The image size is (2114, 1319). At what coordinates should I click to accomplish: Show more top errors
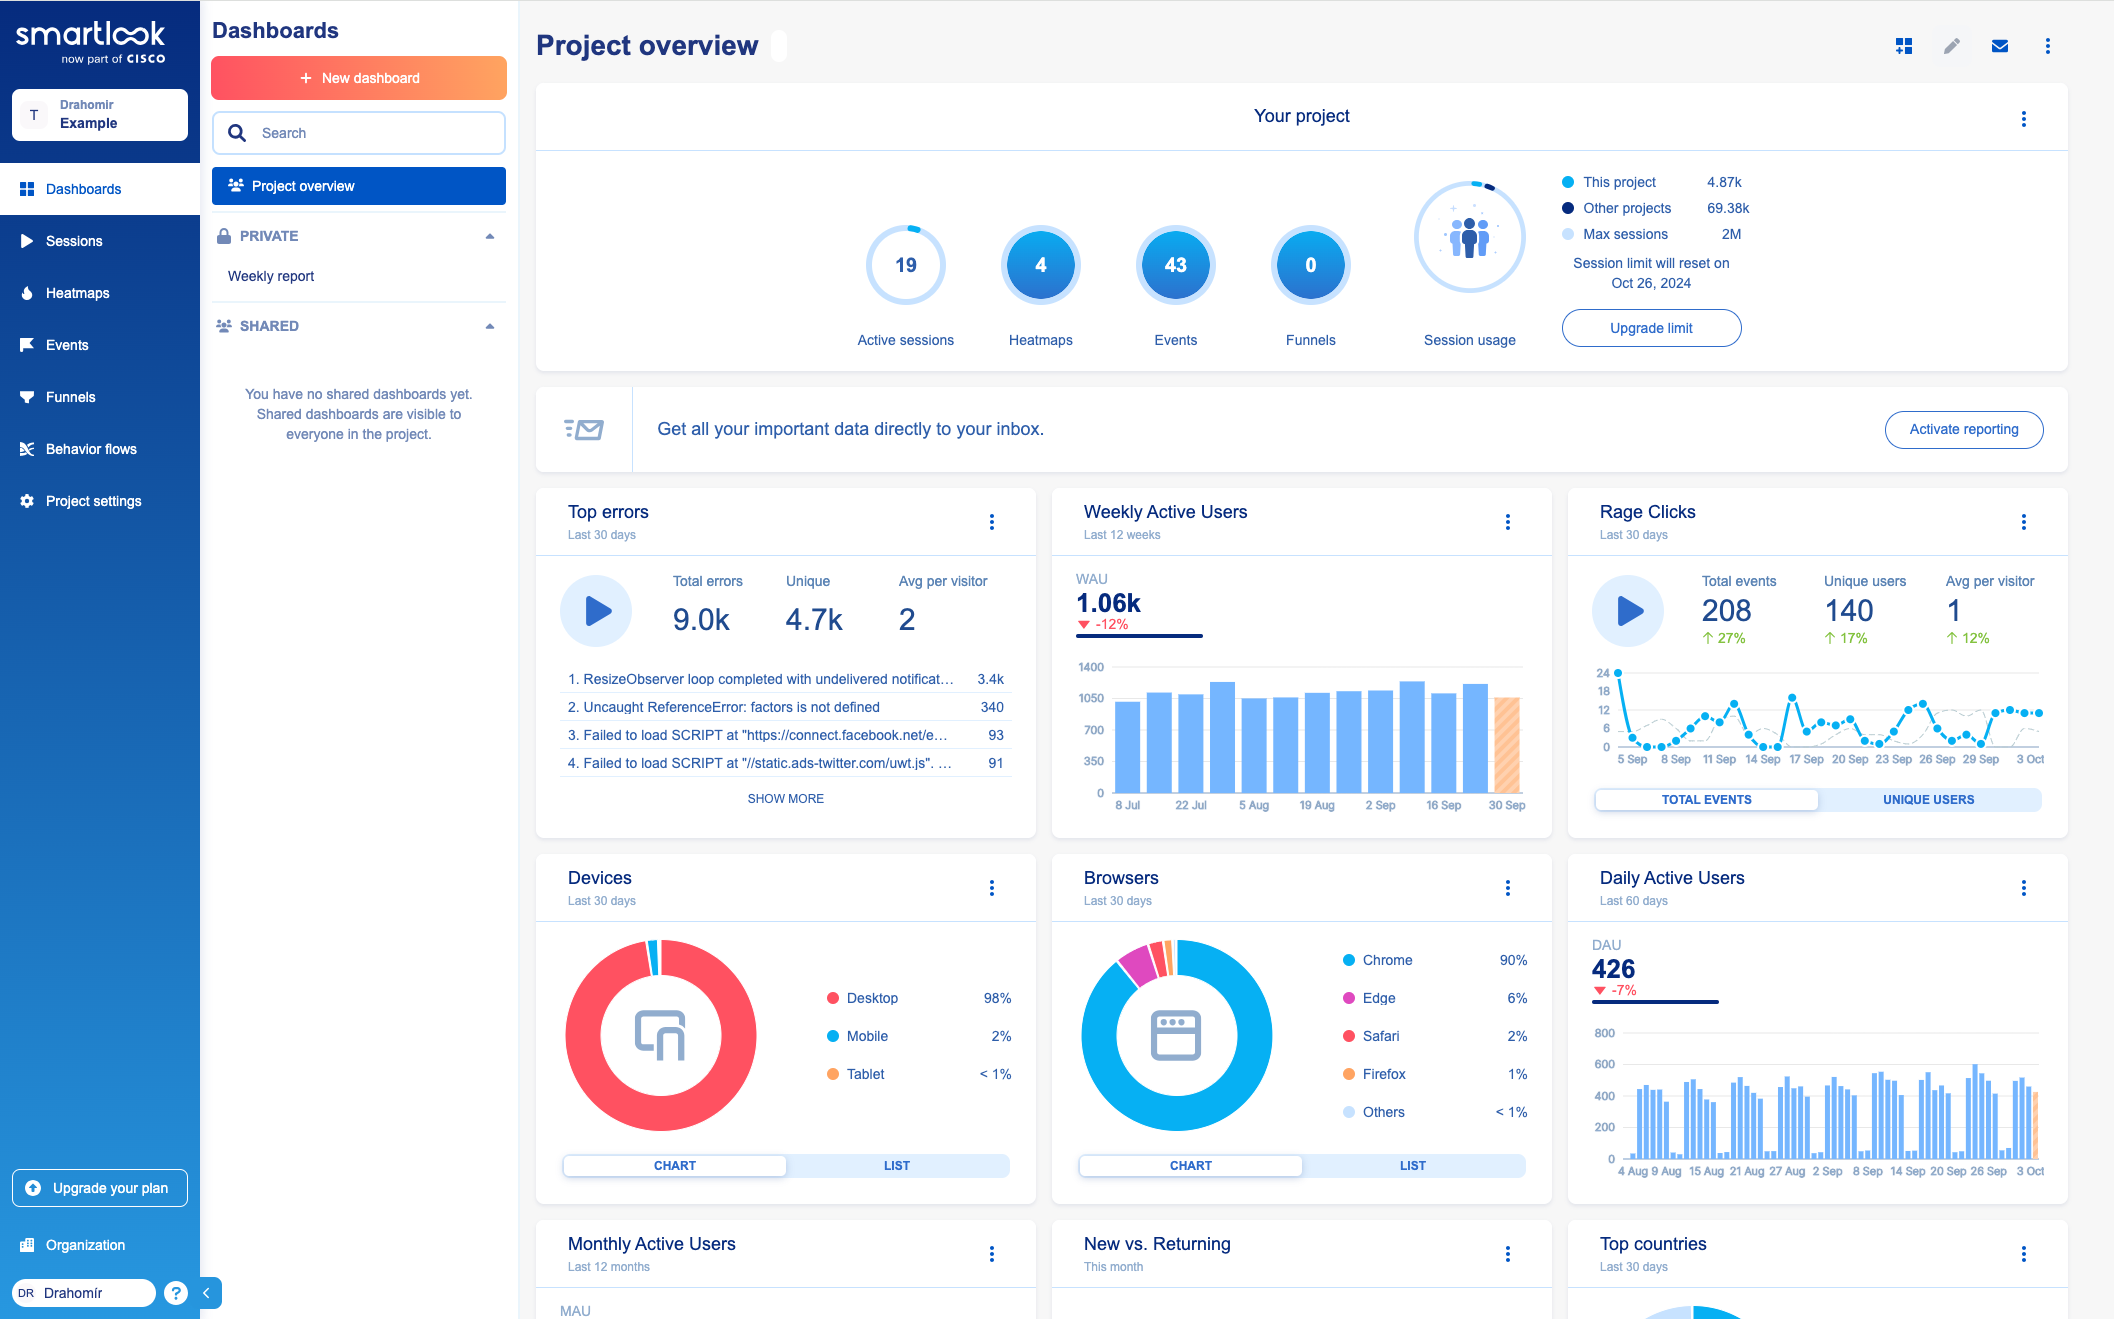786,799
